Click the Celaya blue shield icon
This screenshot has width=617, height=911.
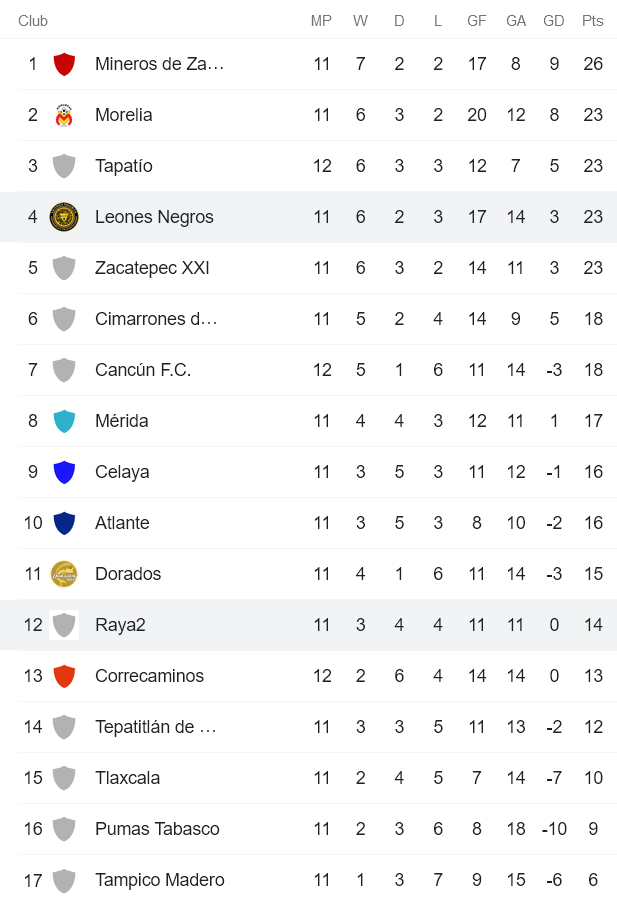click(x=64, y=472)
